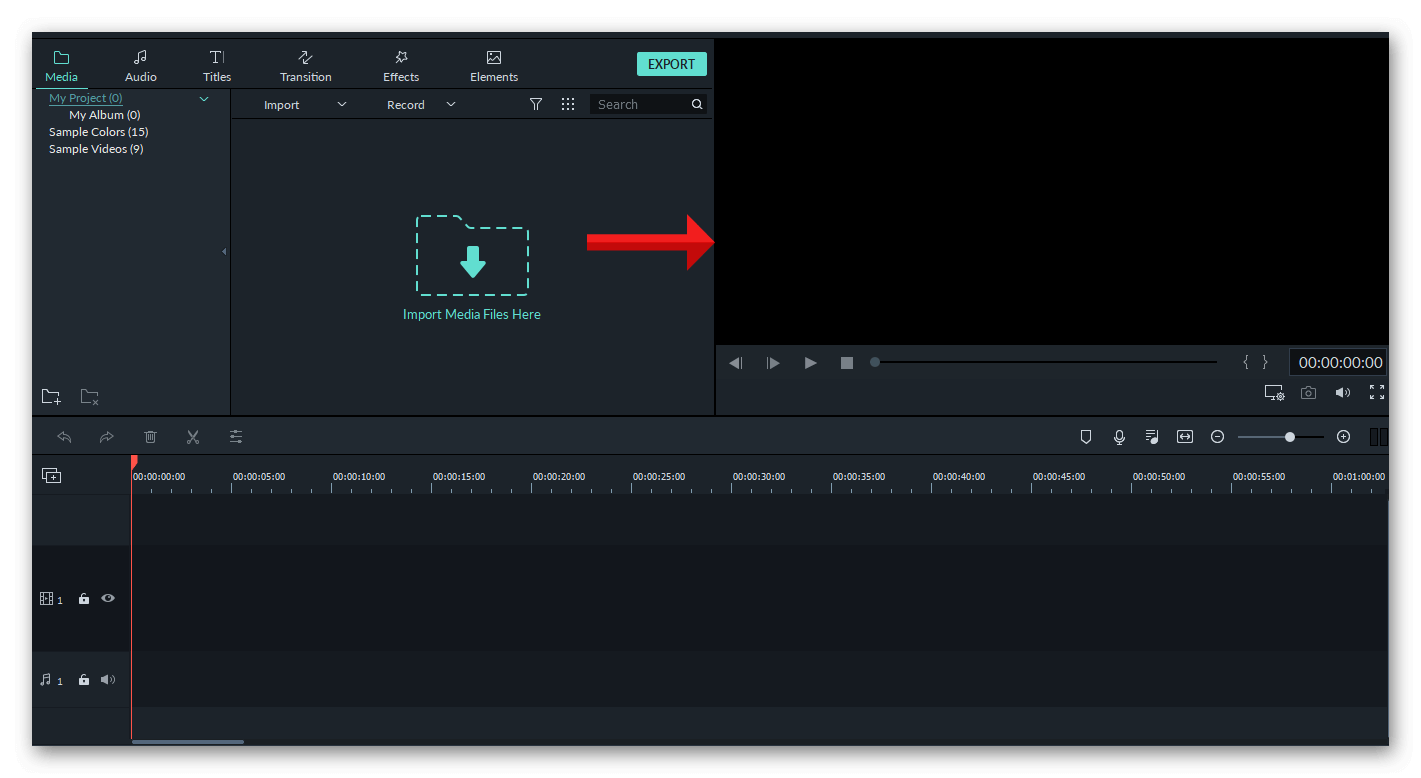Open the audio mixer icon
The height and width of the screenshot is (778, 1421).
coord(1152,437)
